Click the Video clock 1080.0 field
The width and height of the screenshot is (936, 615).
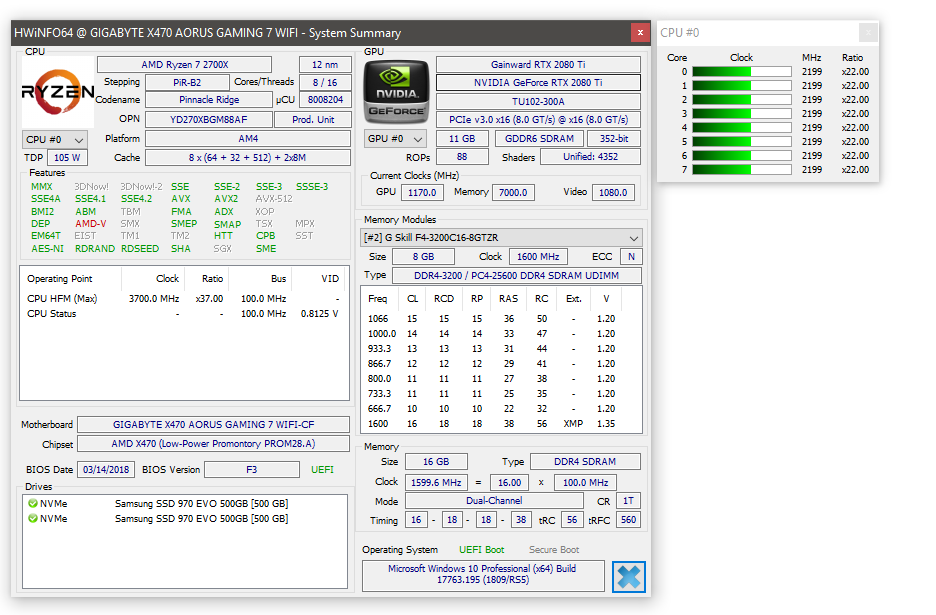coord(613,192)
